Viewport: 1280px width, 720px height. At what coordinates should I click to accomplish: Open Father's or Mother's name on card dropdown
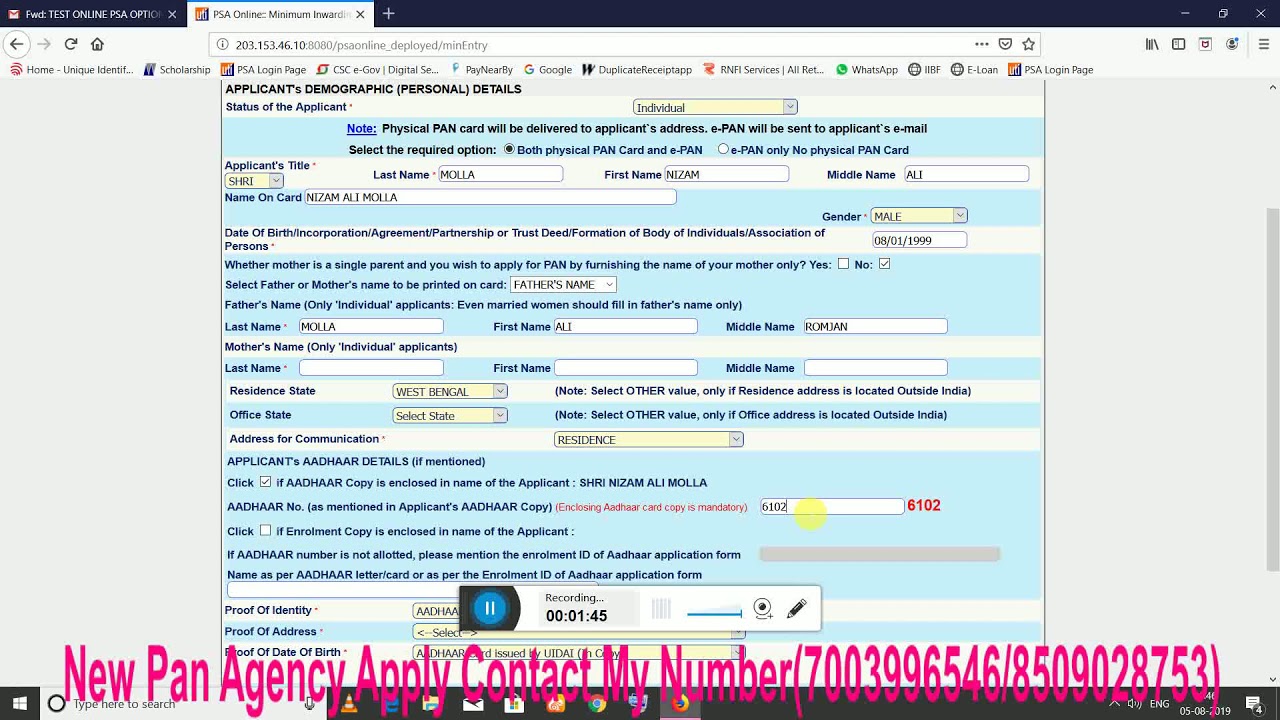pyautogui.click(x=563, y=285)
